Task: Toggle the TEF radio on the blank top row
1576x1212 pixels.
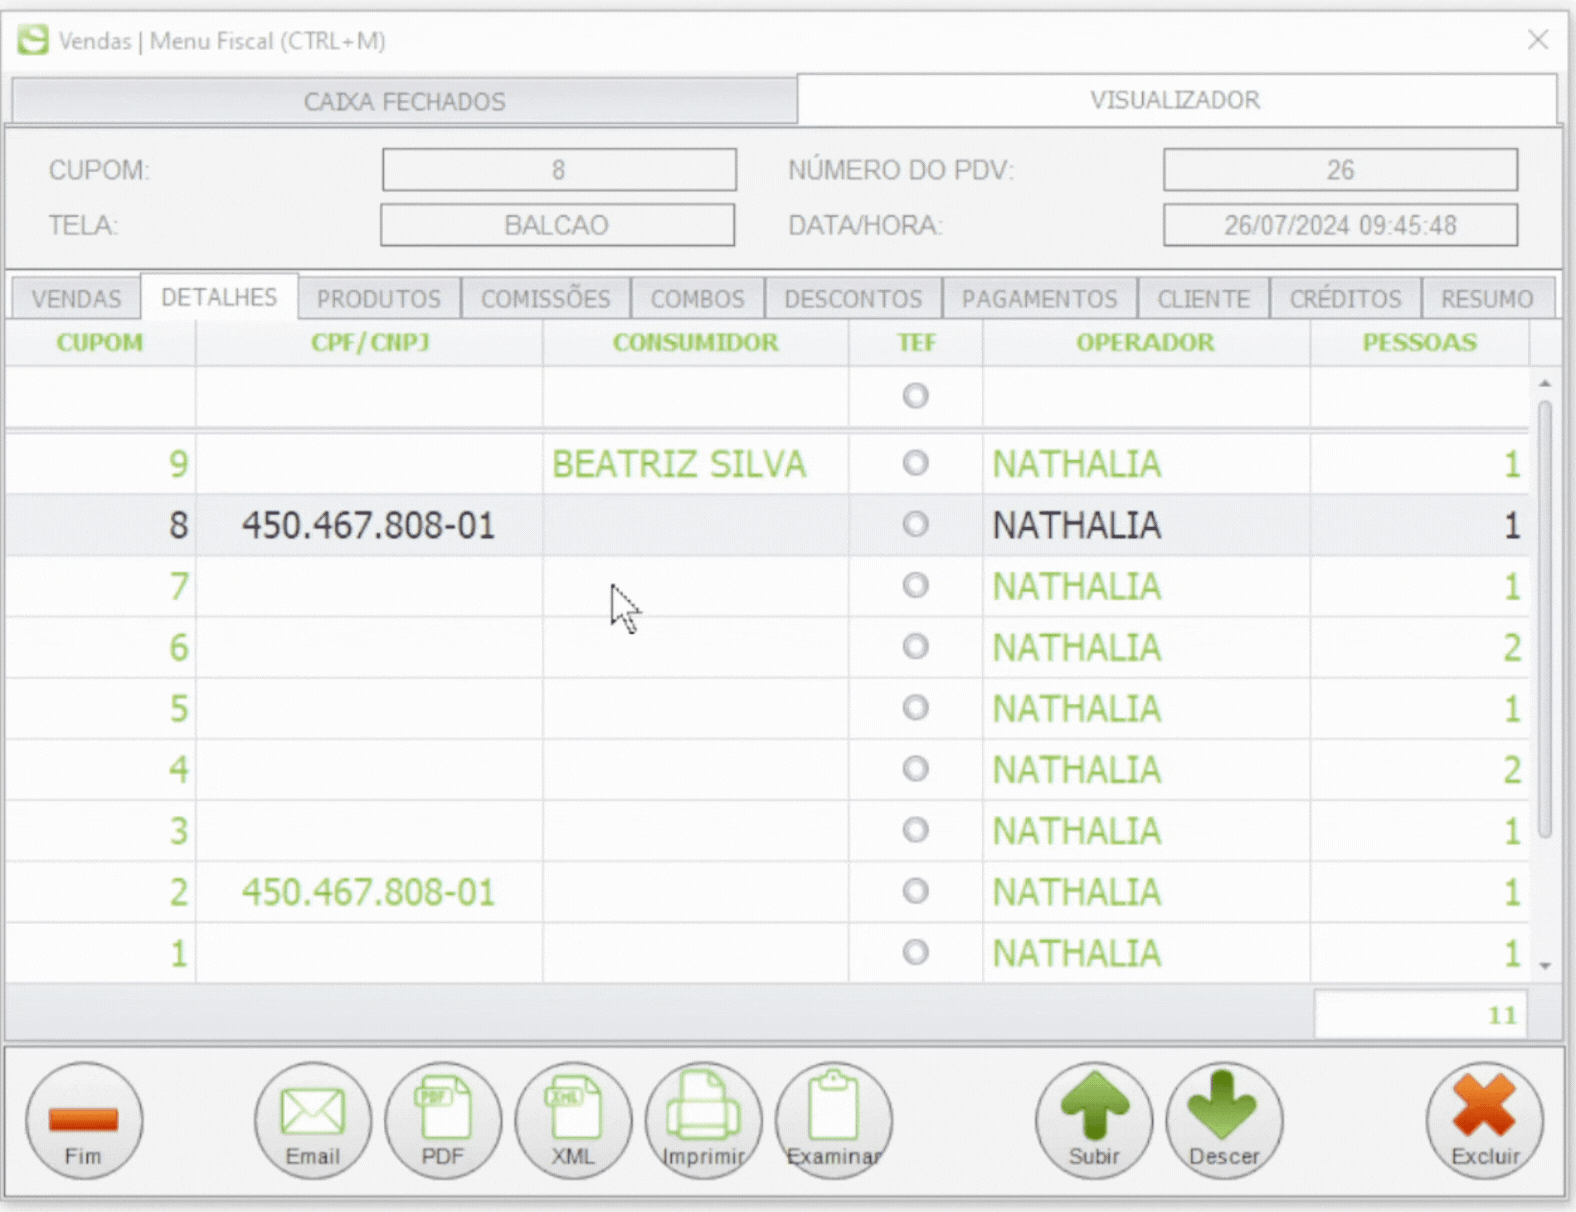Action: pyautogui.click(x=915, y=396)
